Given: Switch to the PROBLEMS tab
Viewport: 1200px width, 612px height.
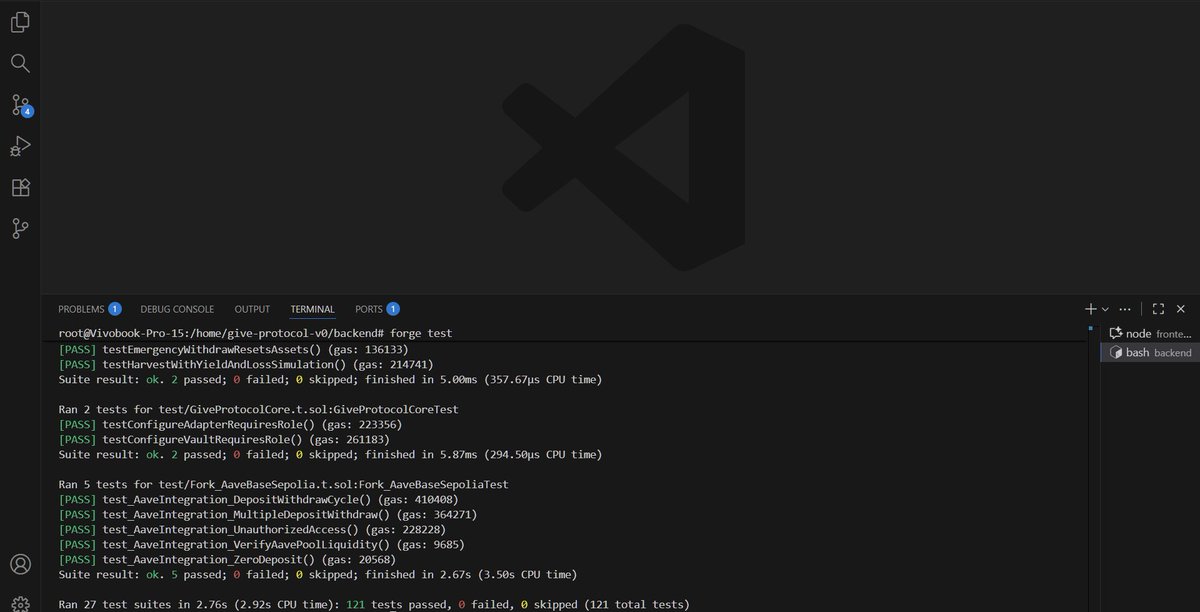Looking at the screenshot, I should (x=90, y=309).
